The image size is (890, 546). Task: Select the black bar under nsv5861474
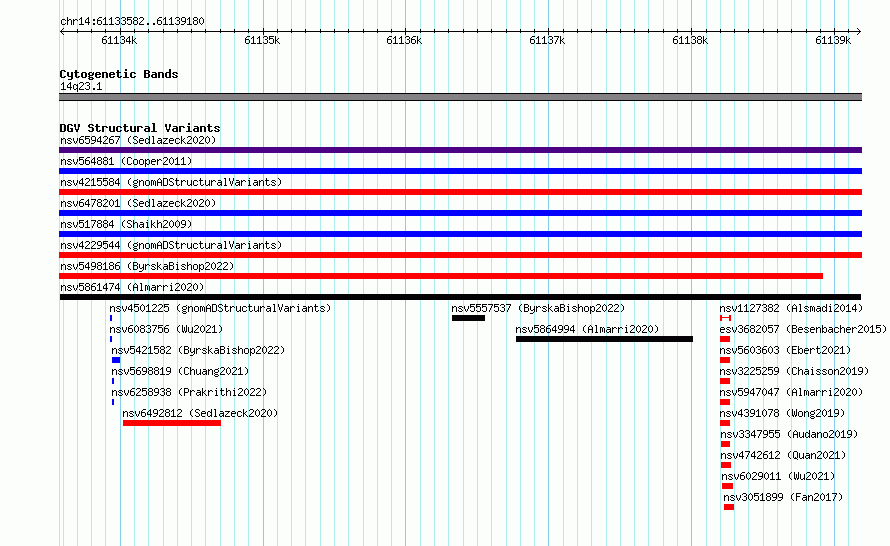[x=460, y=297]
